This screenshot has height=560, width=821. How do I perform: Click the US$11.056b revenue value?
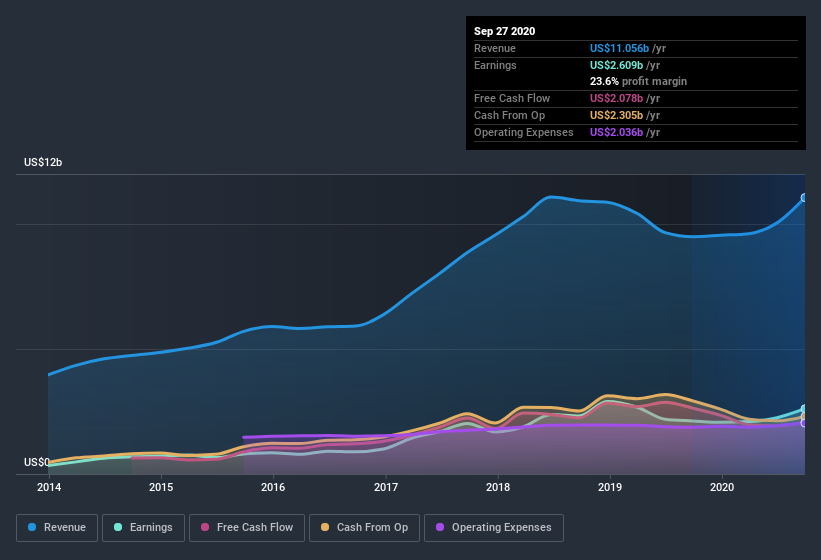(619, 48)
